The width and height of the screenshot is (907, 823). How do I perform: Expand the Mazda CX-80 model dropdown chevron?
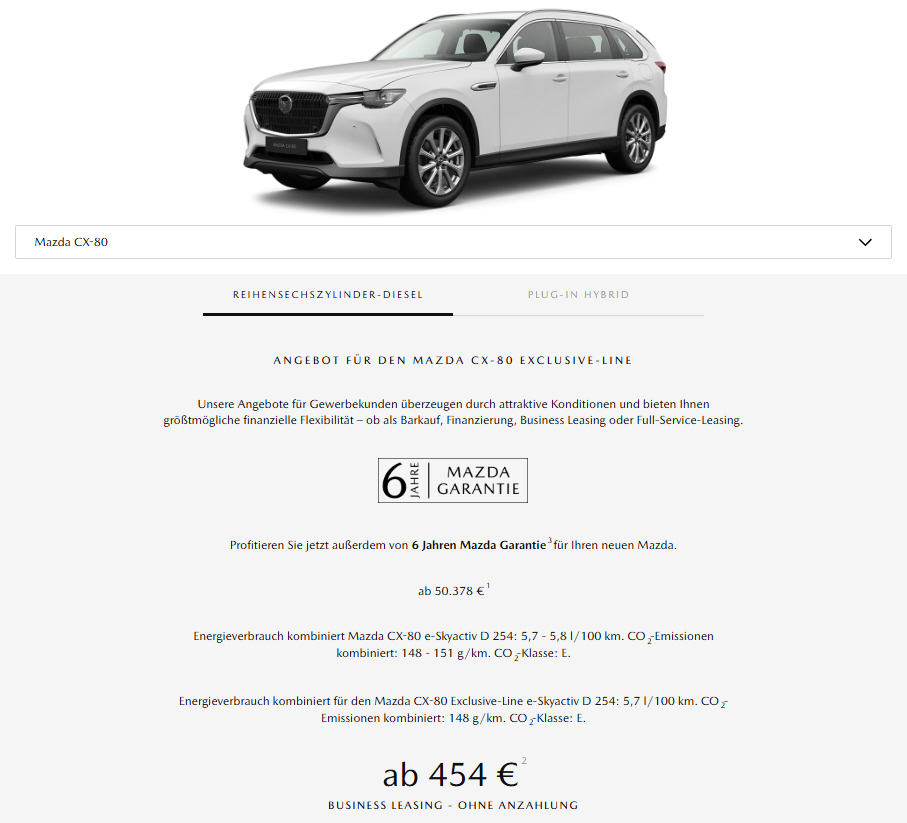(x=865, y=242)
